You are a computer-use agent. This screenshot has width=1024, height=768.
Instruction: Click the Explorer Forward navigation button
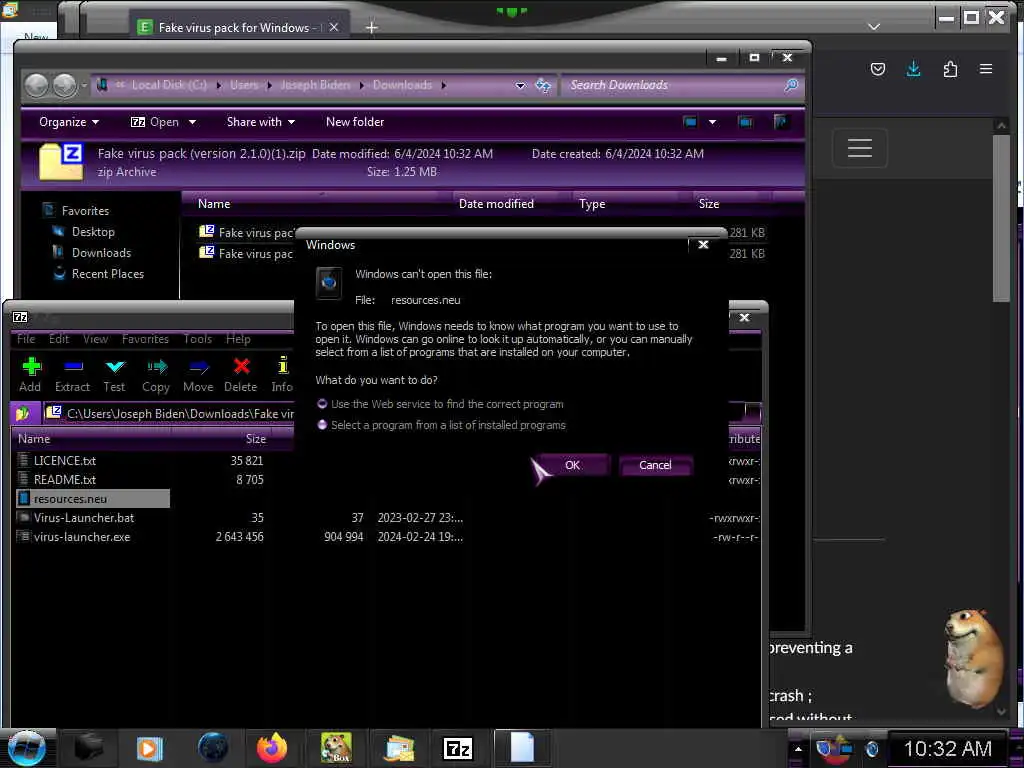[65, 86]
